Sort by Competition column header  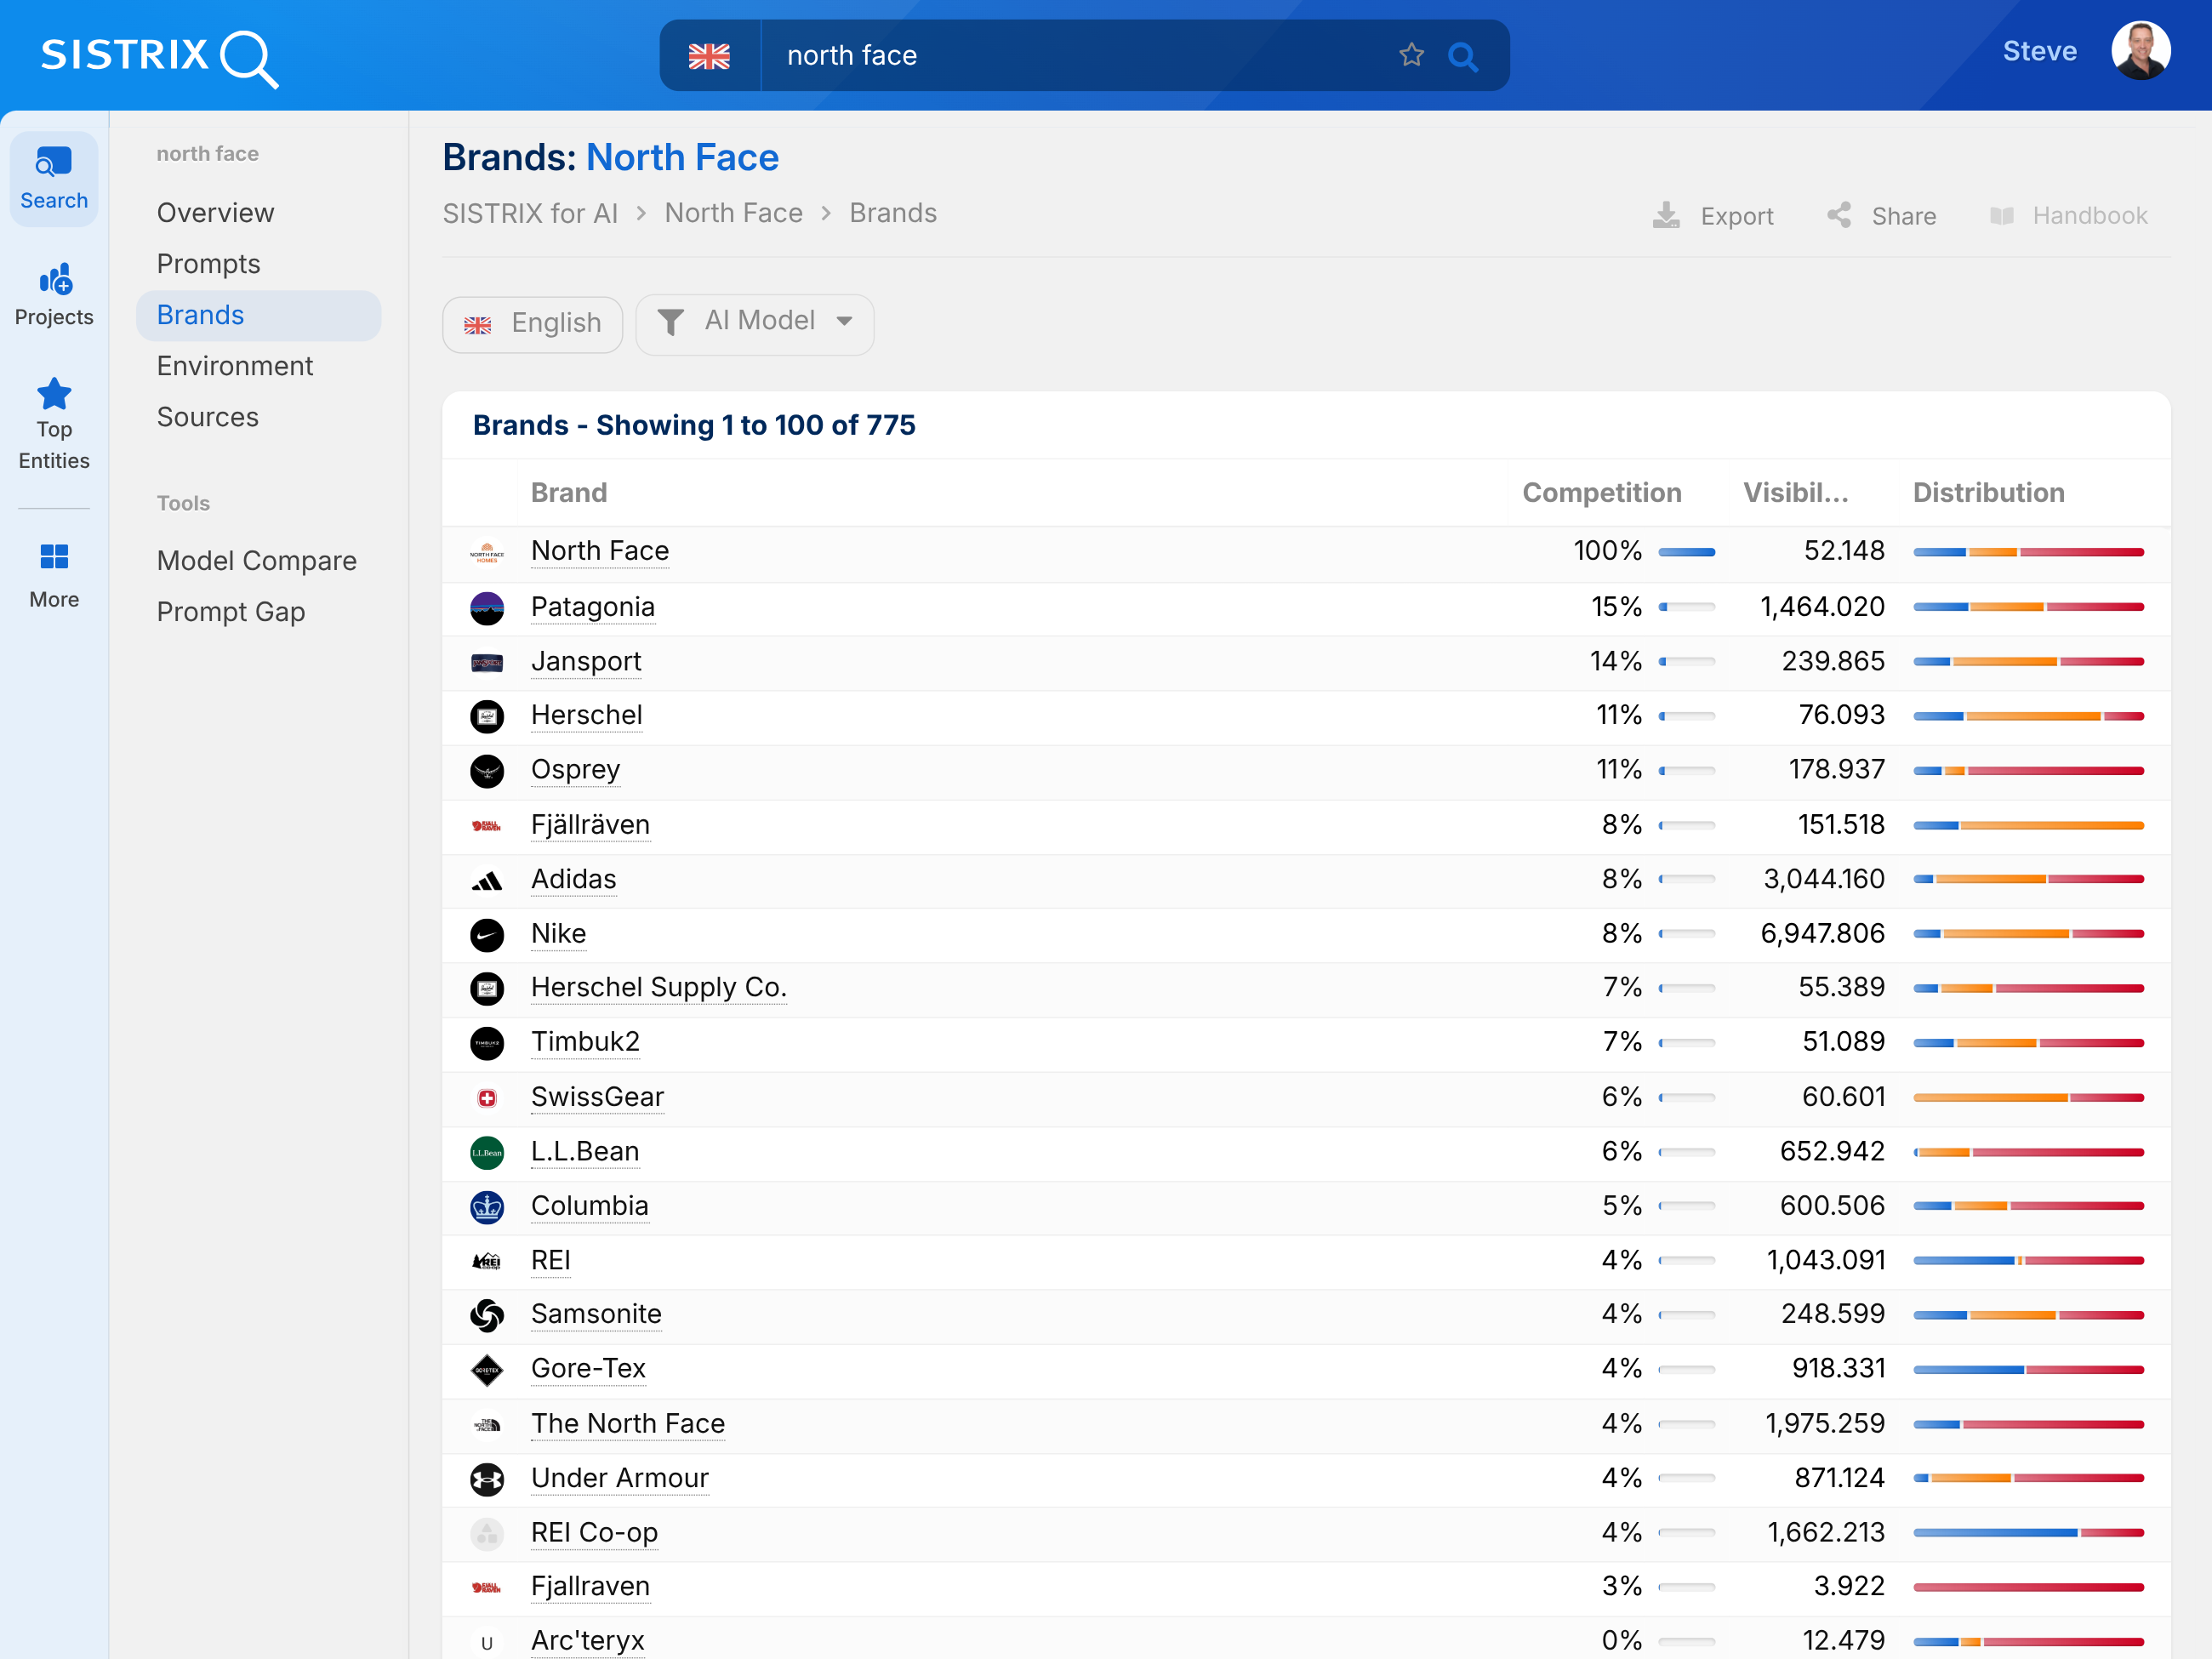coord(1602,493)
